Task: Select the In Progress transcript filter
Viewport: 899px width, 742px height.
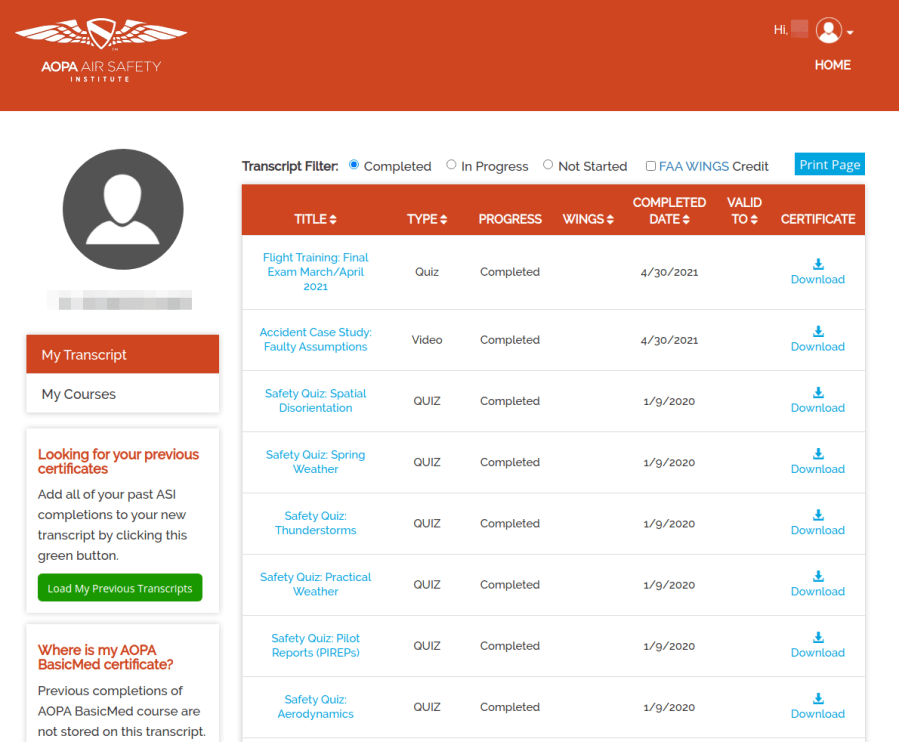Action: point(451,165)
